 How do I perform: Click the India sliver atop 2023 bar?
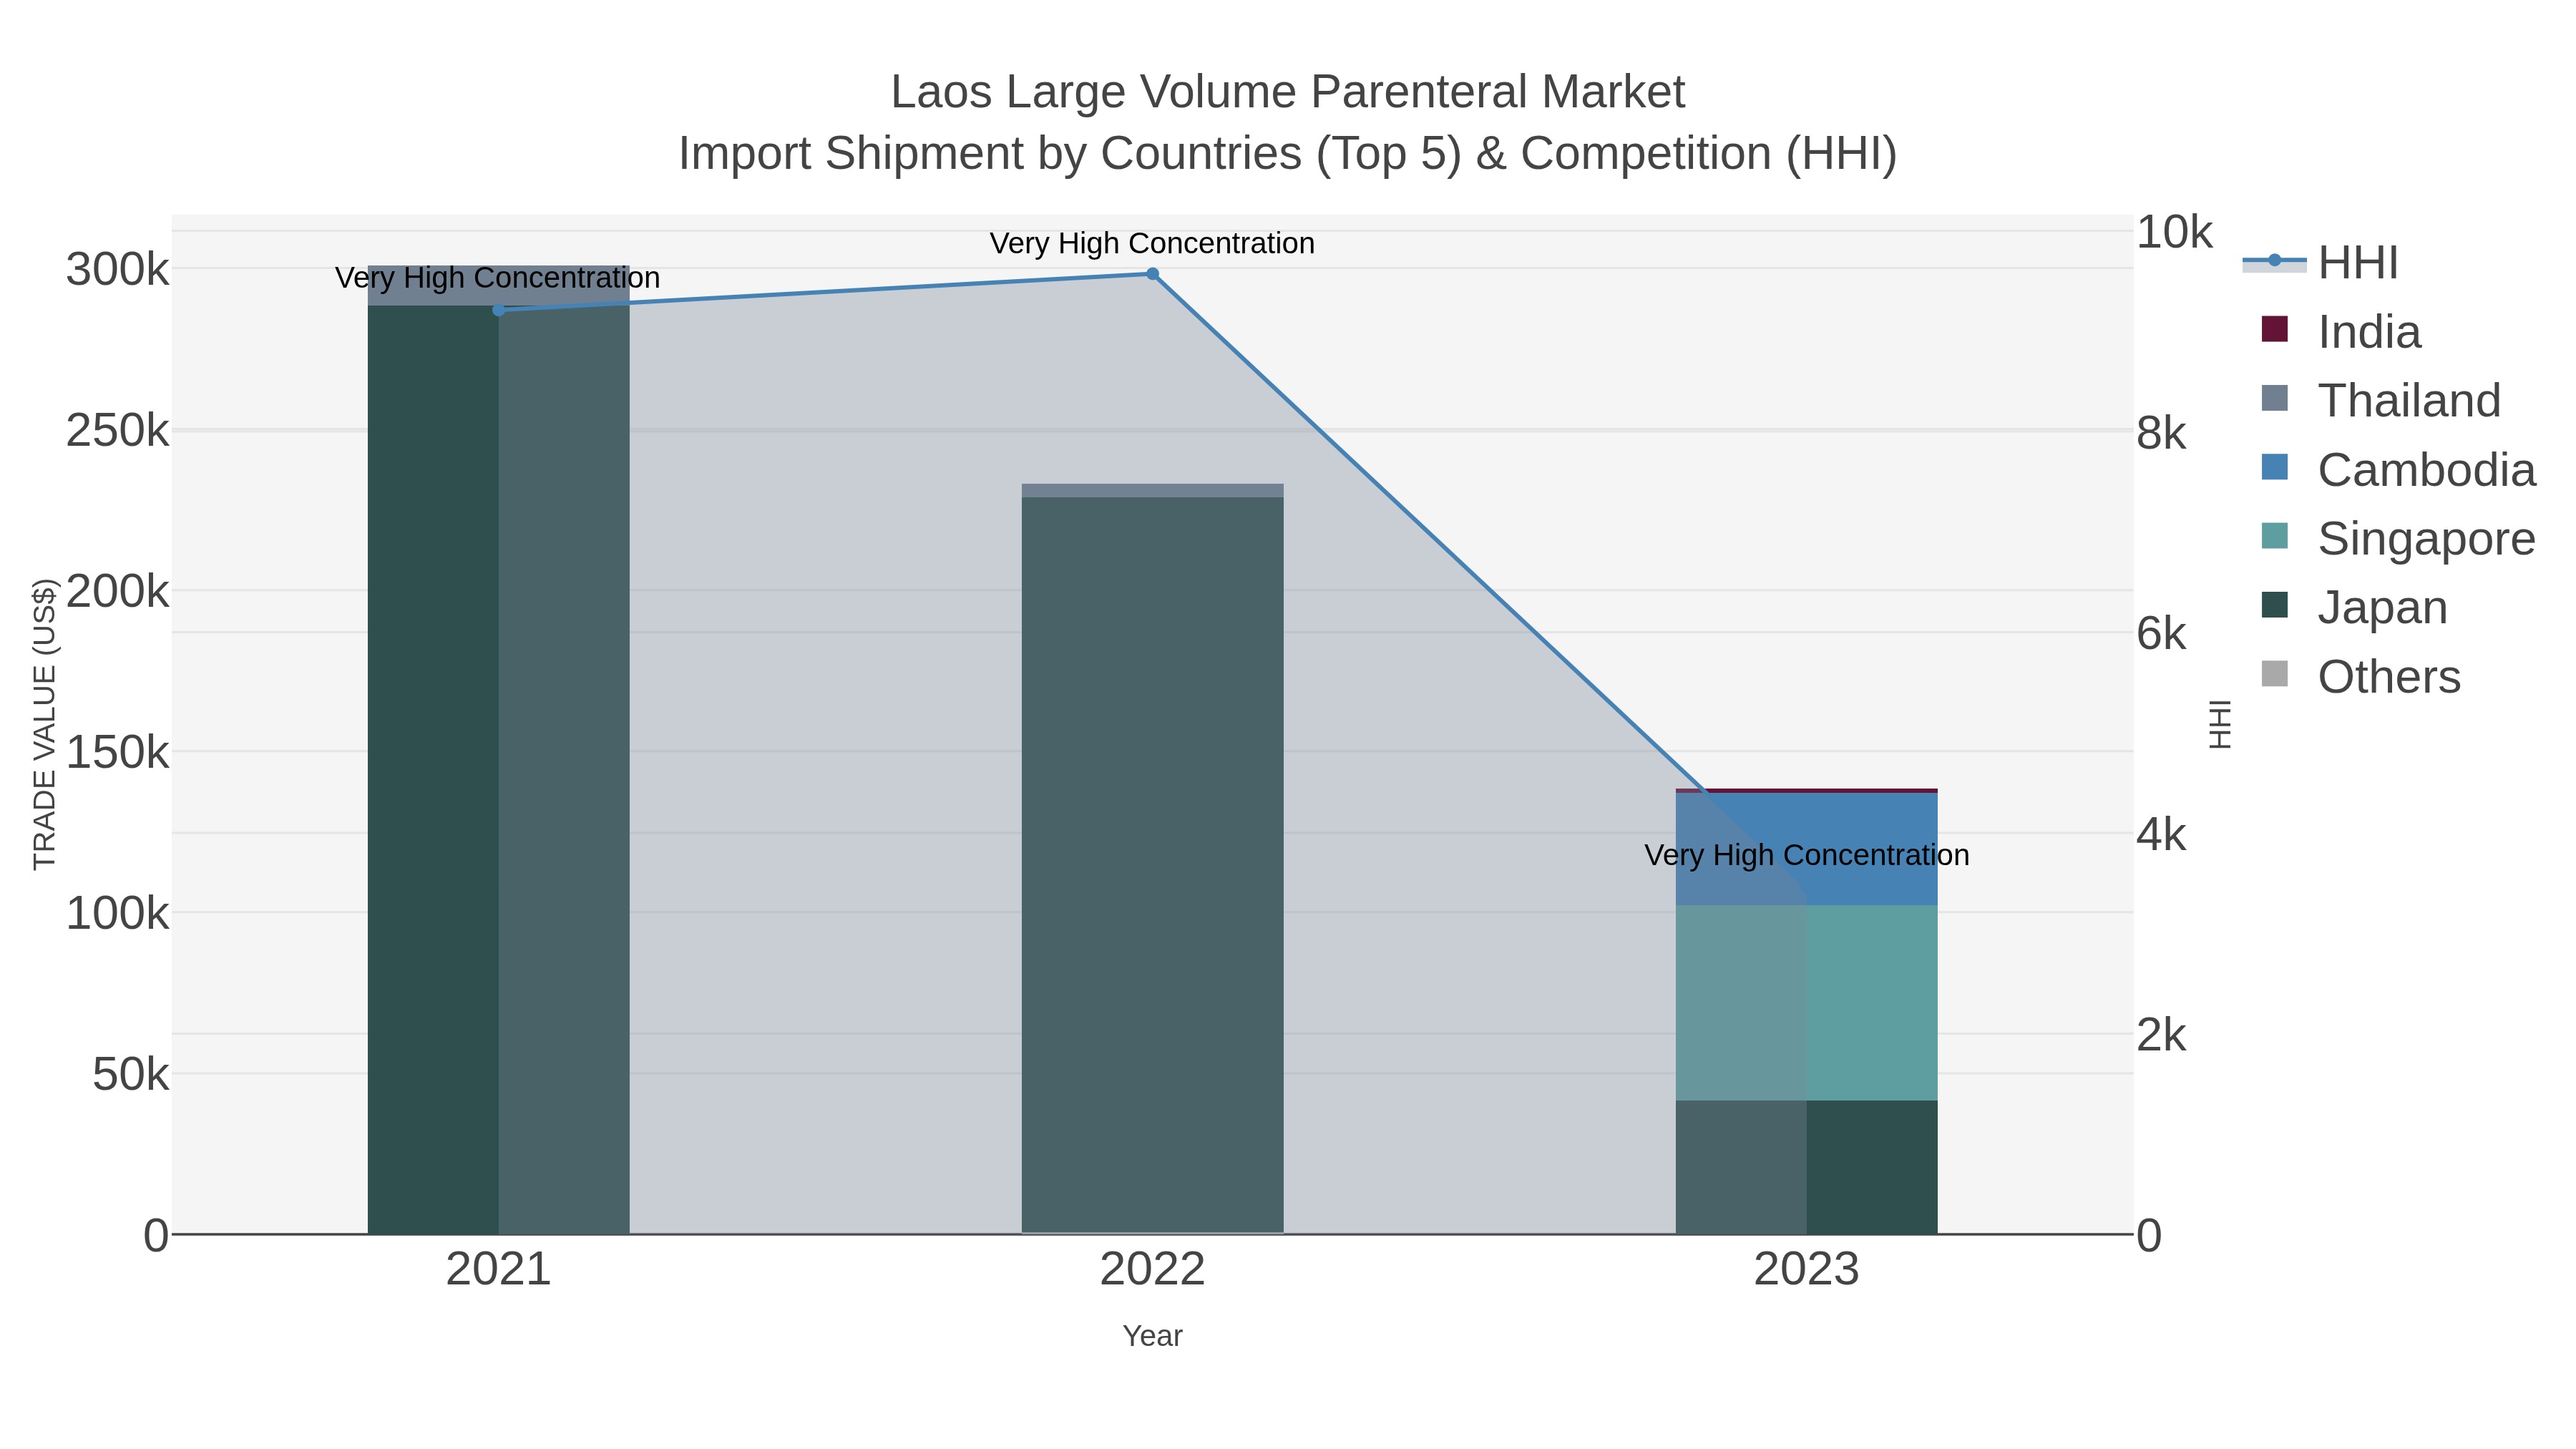point(1807,791)
